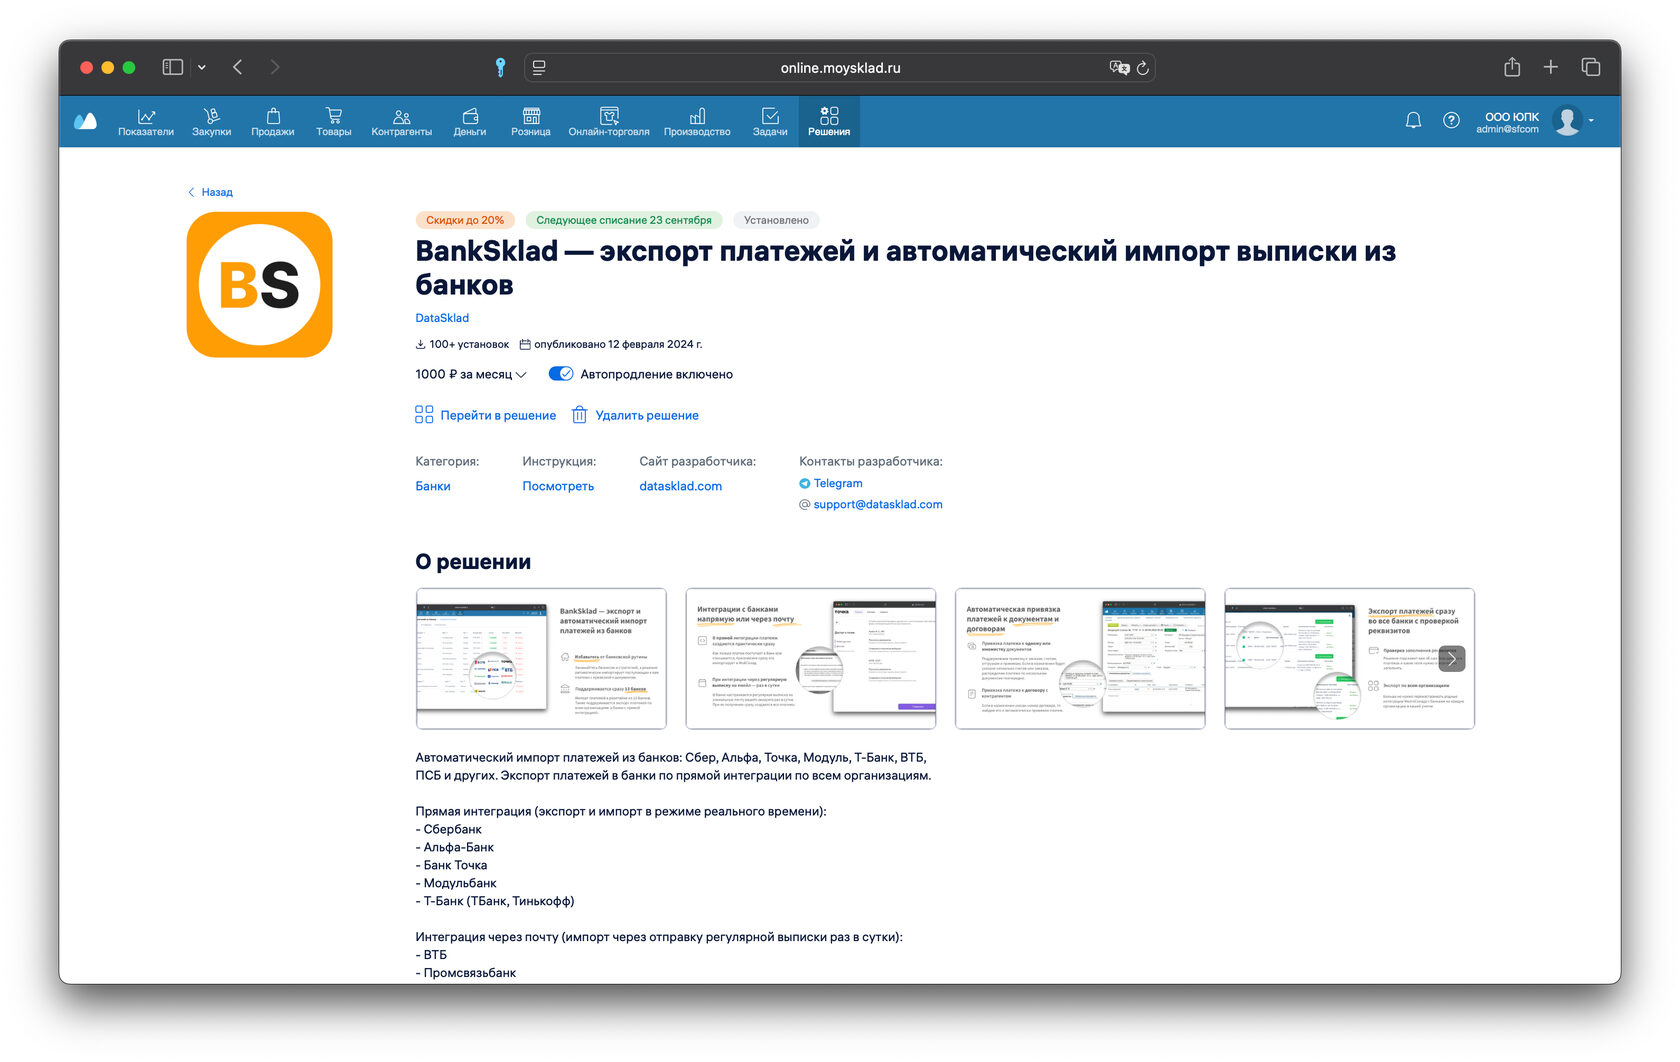This screenshot has width=1680, height=1062.
Task: Click the browser address bar
Action: [840, 68]
